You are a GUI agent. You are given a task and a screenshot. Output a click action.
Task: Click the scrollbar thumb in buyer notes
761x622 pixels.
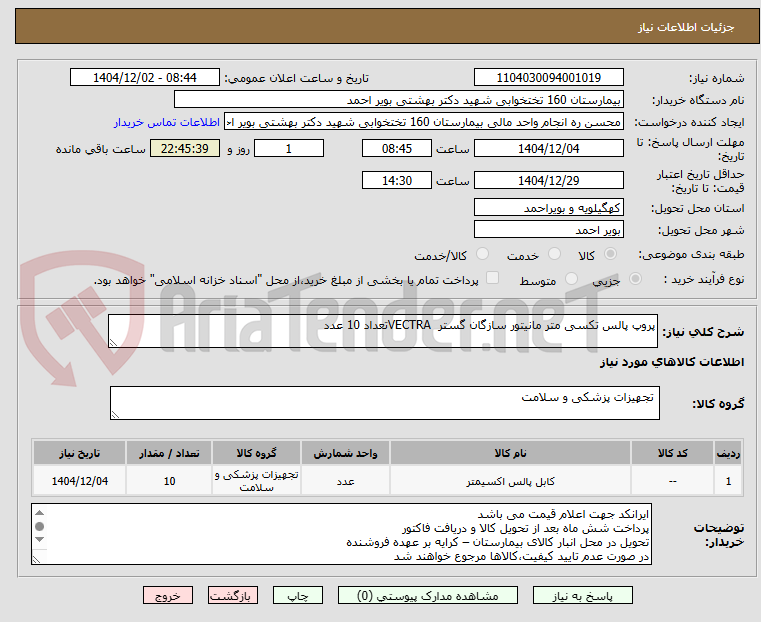40,526
